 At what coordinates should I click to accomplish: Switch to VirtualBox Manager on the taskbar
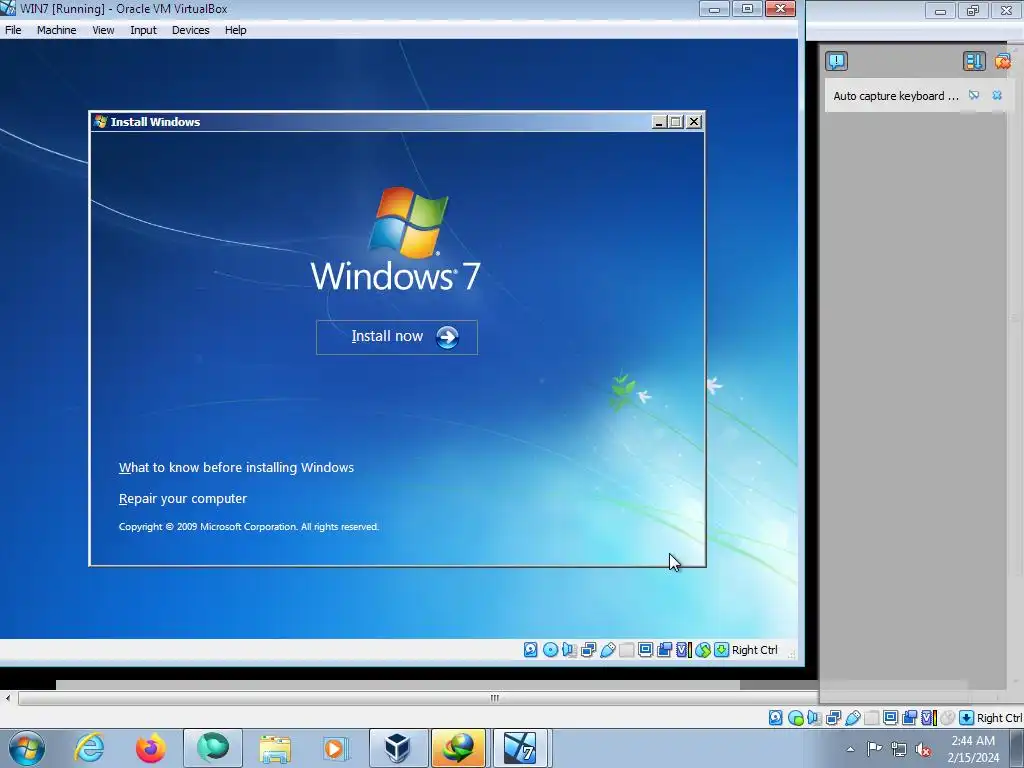pyautogui.click(x=398, y=748)
